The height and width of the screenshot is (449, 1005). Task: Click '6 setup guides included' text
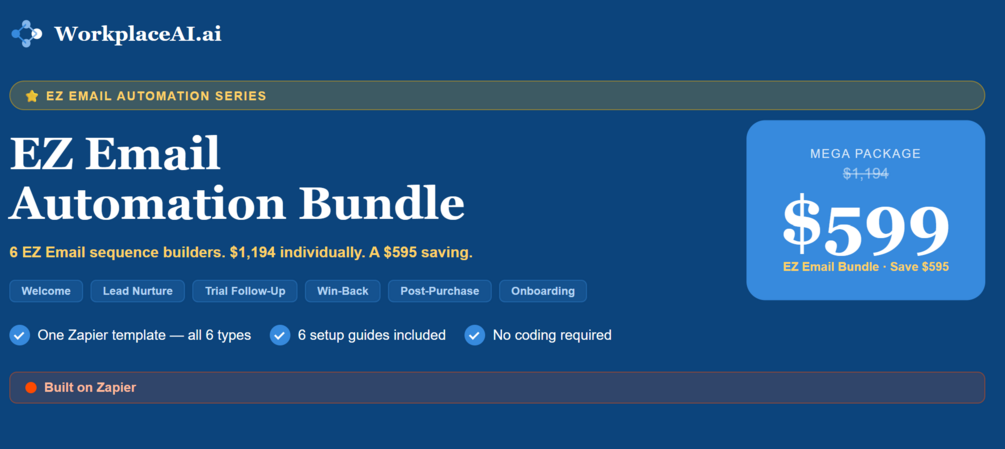[x=372, y=335]
